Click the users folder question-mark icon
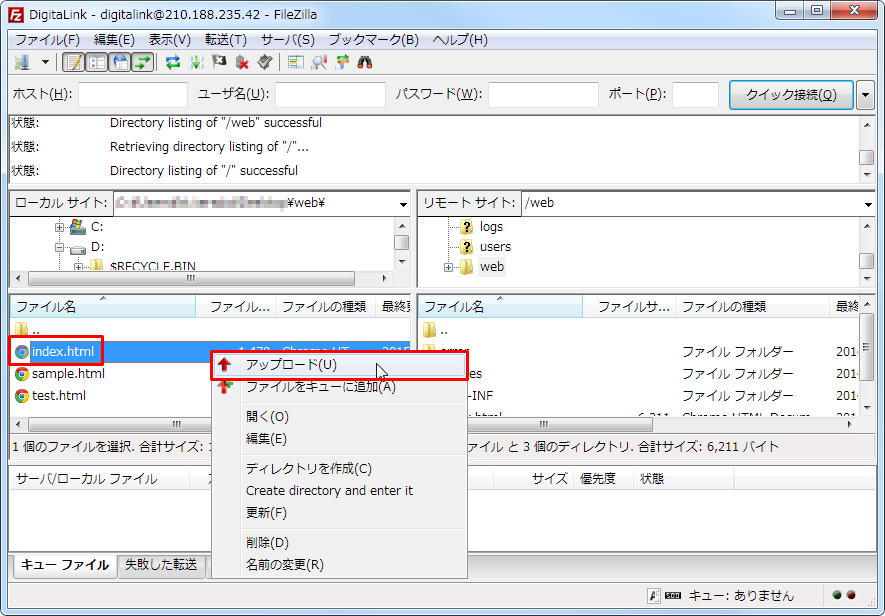This screenshot has height=616, width=885. [467, 247]
